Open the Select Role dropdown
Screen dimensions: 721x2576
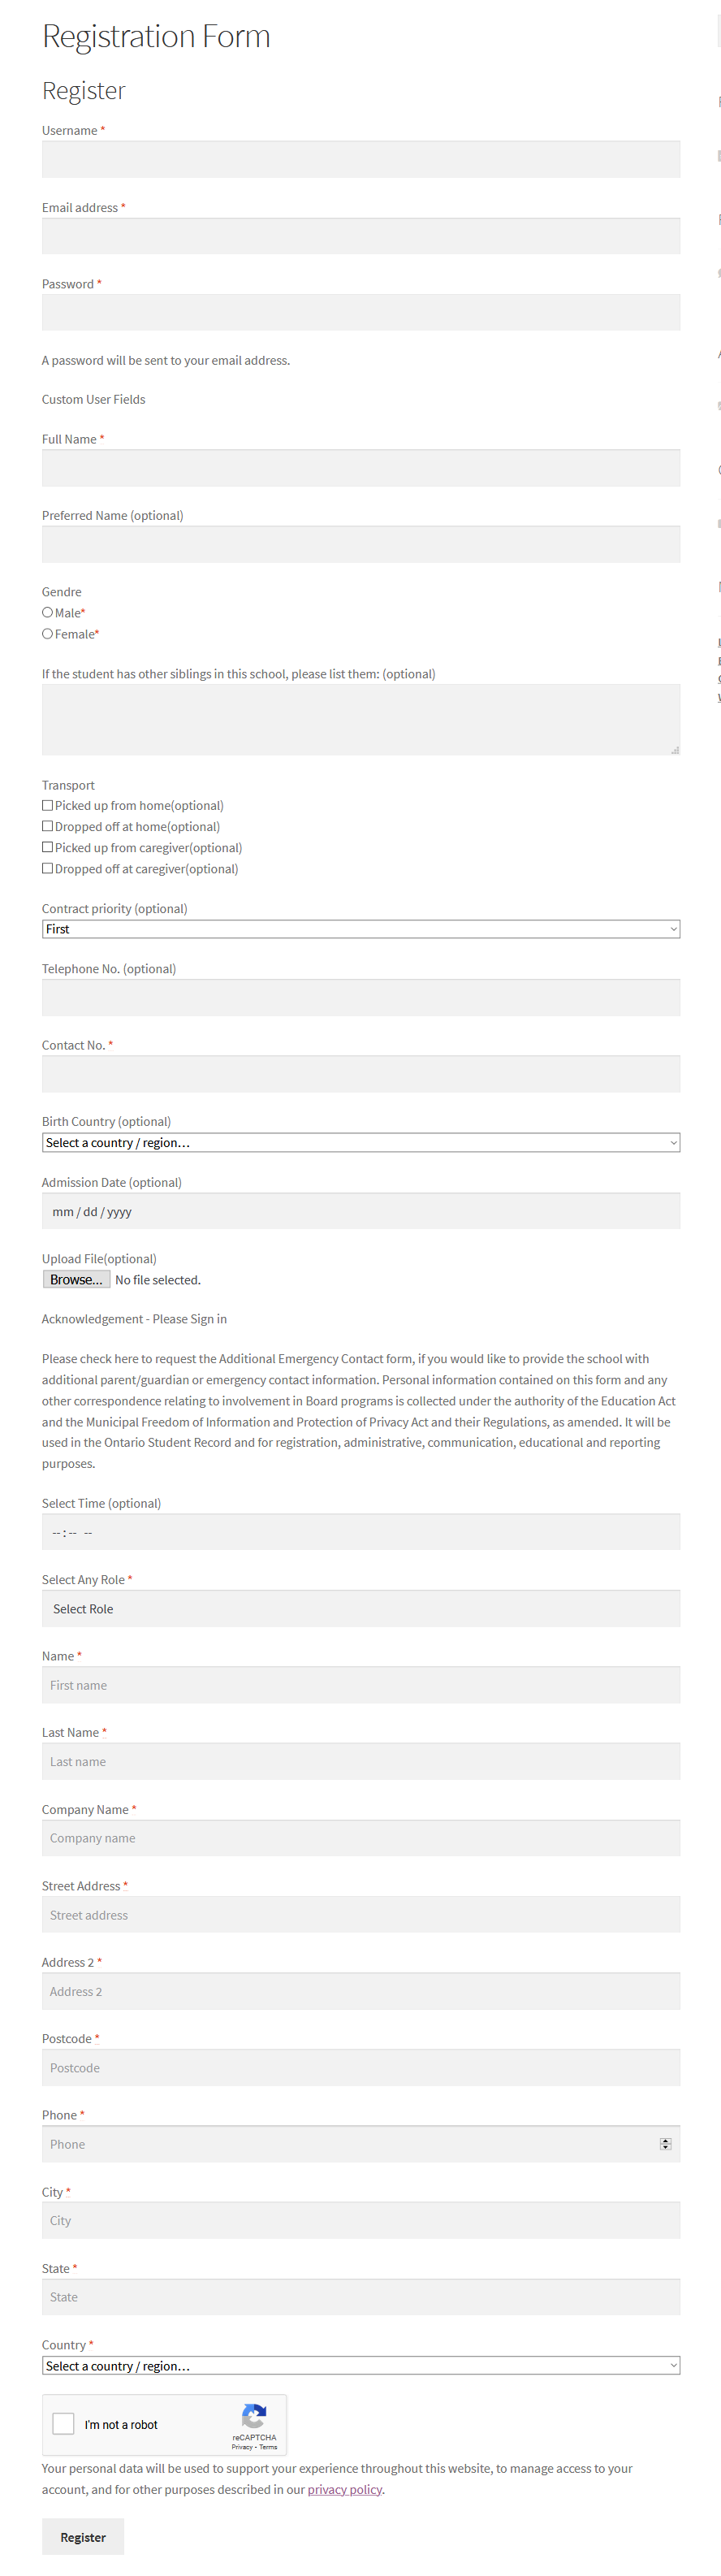[x=360, y=1608]
